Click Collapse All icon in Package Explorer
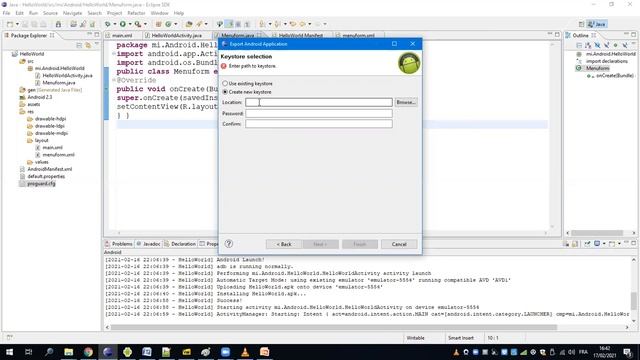This screenshot has height=360, width=640. (x=79, y=45)
